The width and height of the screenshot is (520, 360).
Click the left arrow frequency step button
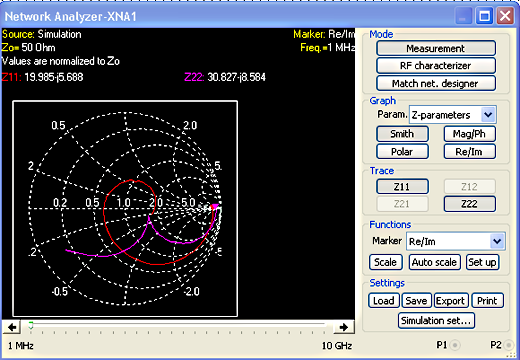[12, 327]
